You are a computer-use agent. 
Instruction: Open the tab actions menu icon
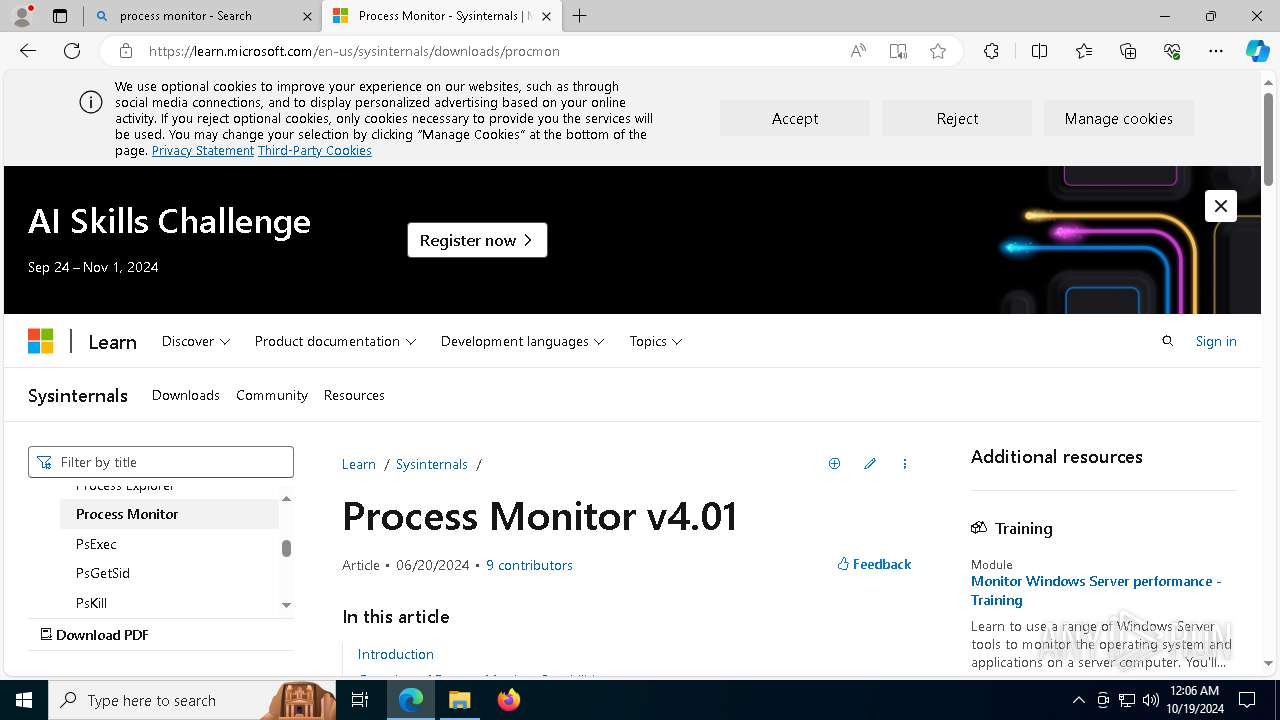(60, 16)
